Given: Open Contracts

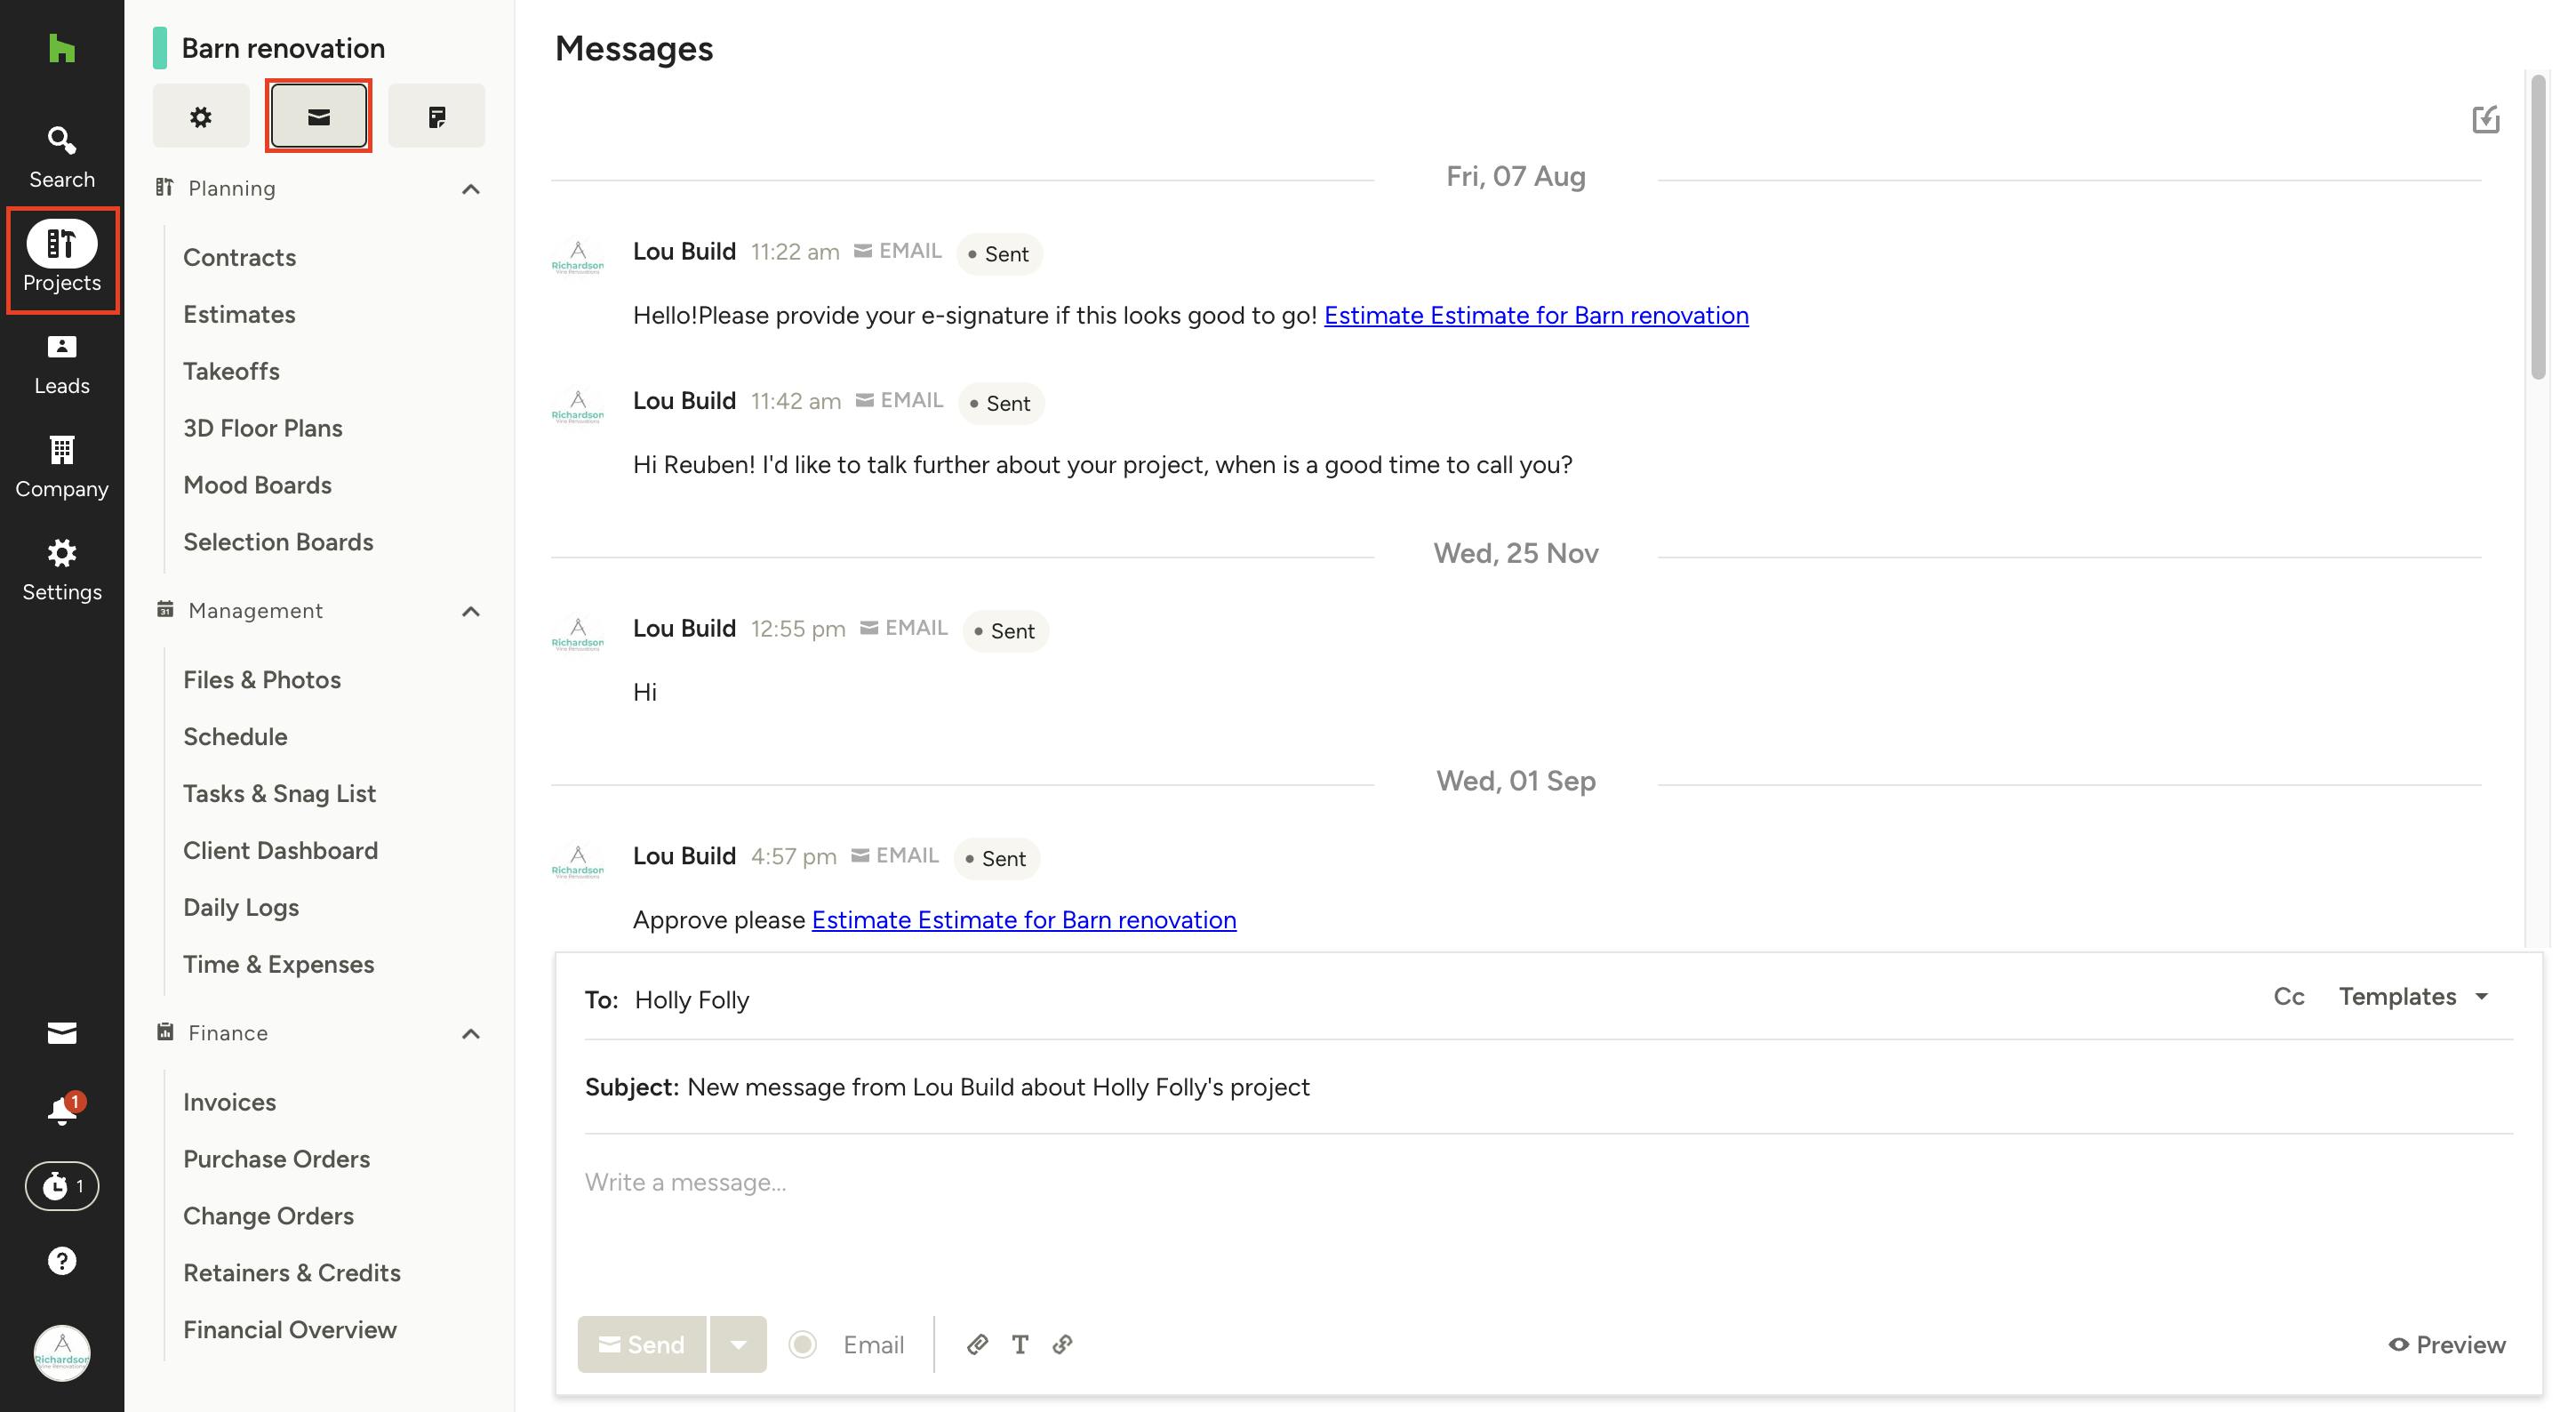Looking at the screenshot, I should pos(240,257).
